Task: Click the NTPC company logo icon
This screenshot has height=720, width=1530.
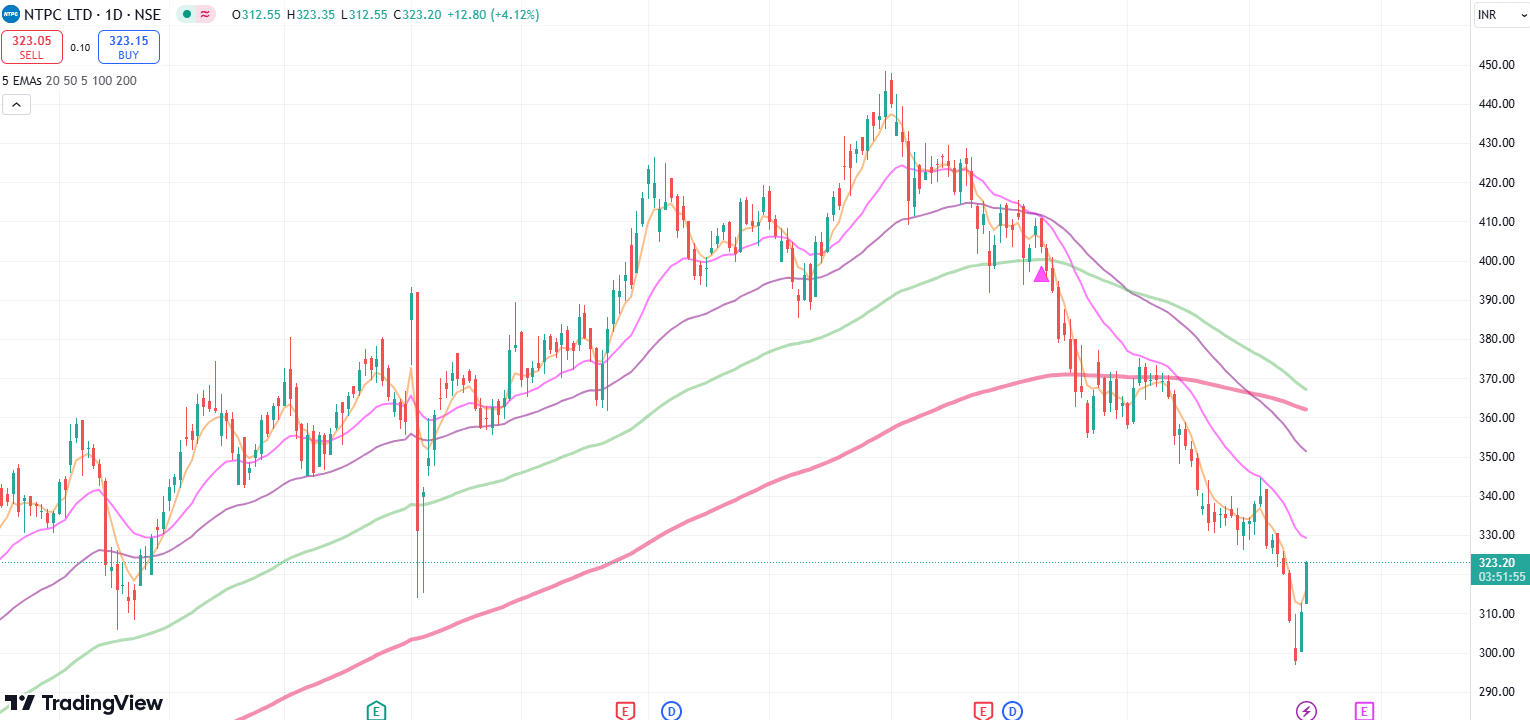Action: [11, 14]
